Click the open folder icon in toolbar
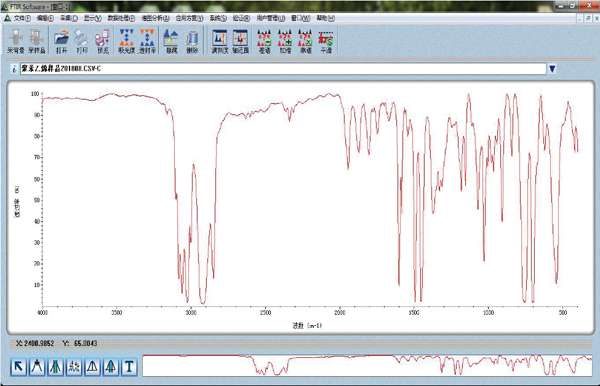The width and height of the screenshot is (600, 386). tap(62, 41)
